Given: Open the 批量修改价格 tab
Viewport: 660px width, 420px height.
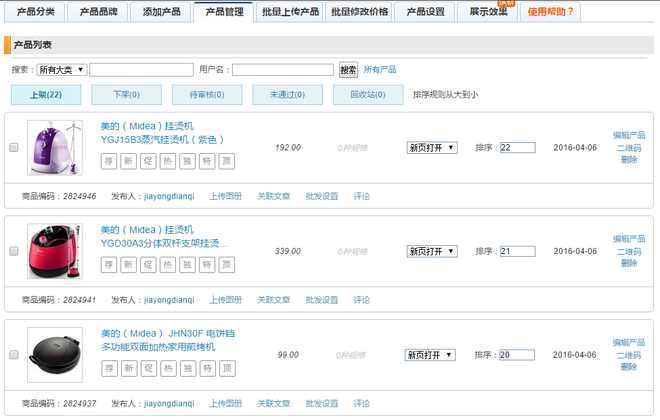Looking at the screenshot, I should pos(359,12).
